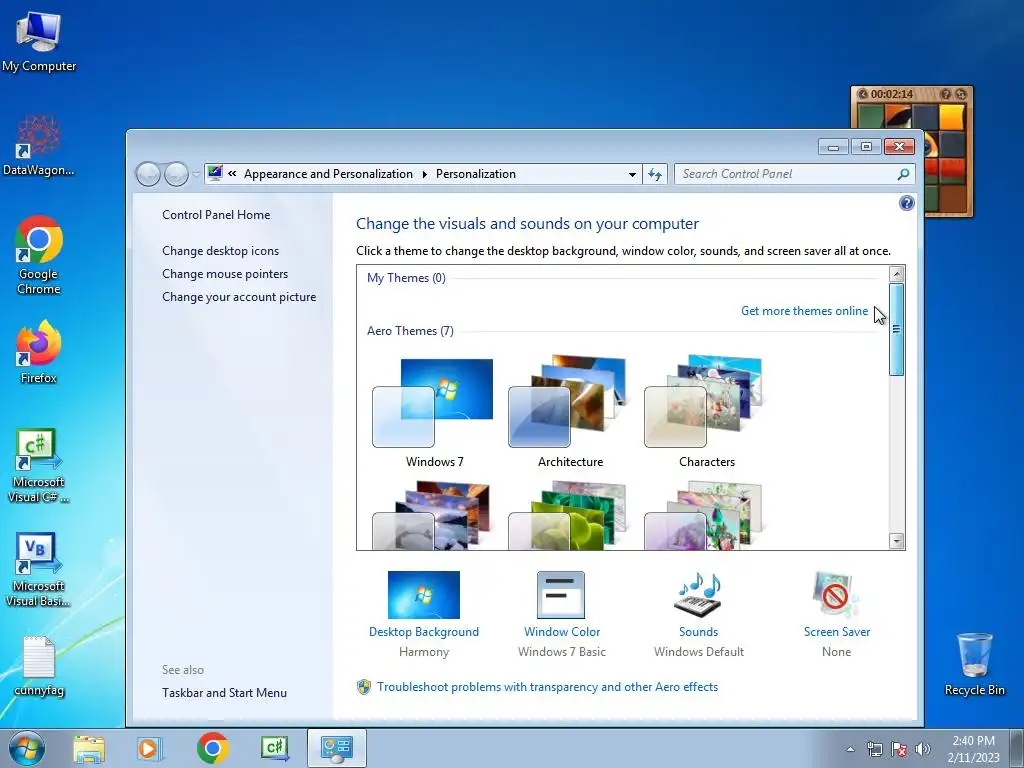Select the Architecture theme
The image size is (1024, 768).
[x=570, y=413]
